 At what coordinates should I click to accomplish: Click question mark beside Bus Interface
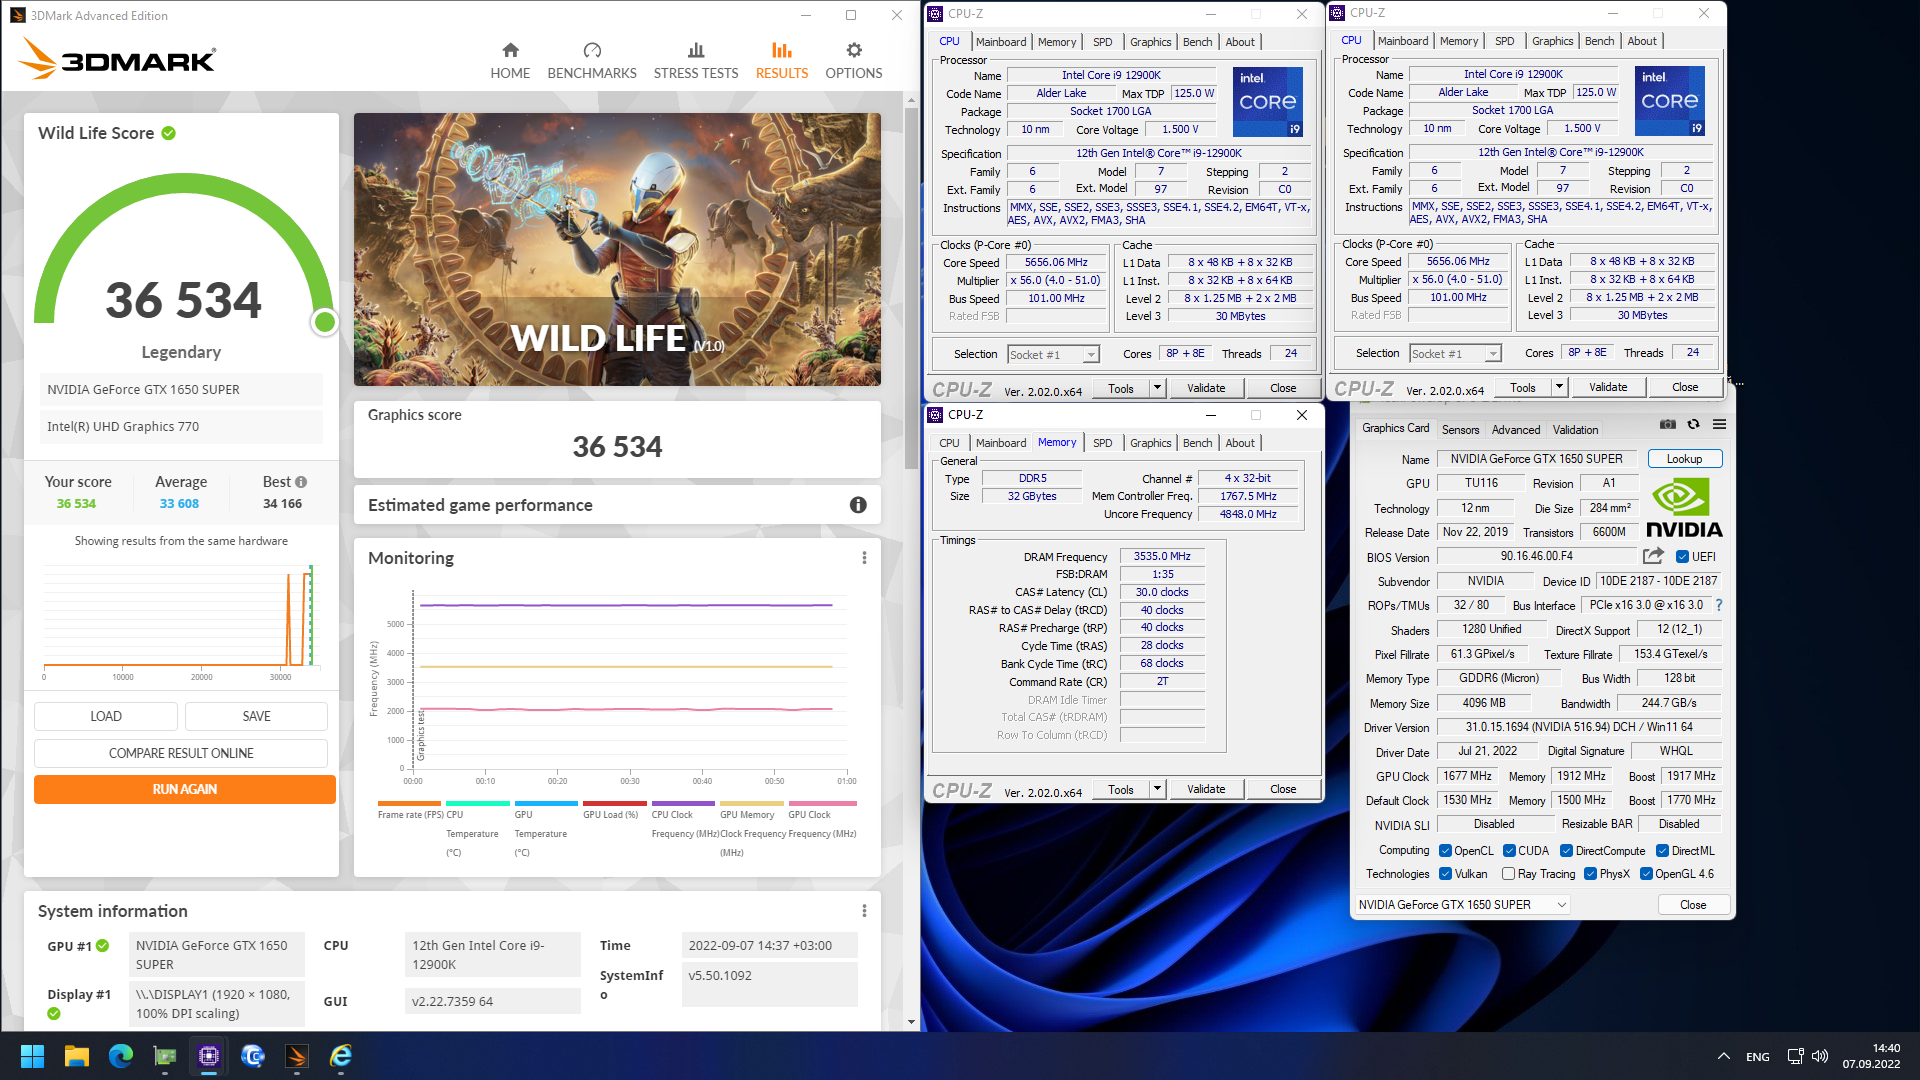pyautogui.click(x=1719, y=605)
